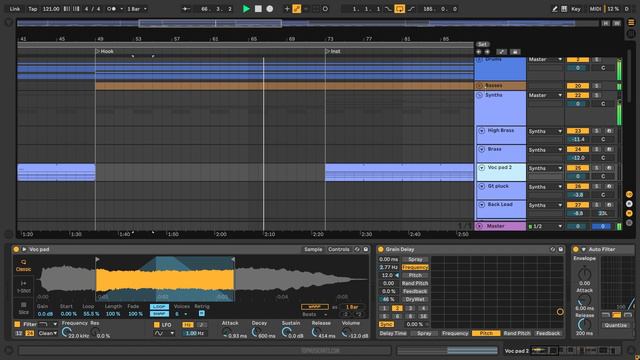Click the Set locator button

pyautogui.click(x=482, y=44)
